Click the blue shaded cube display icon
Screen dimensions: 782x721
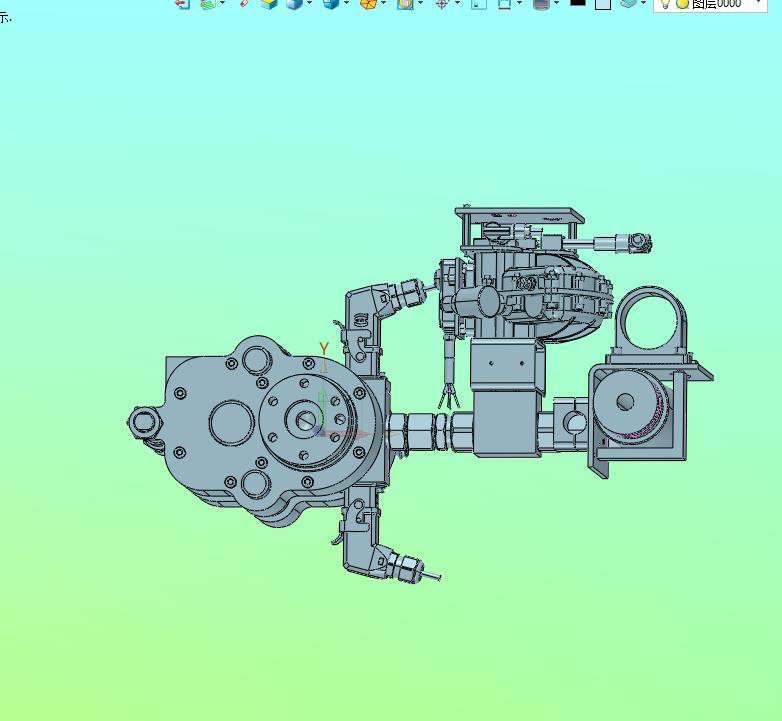pos(294,3)
